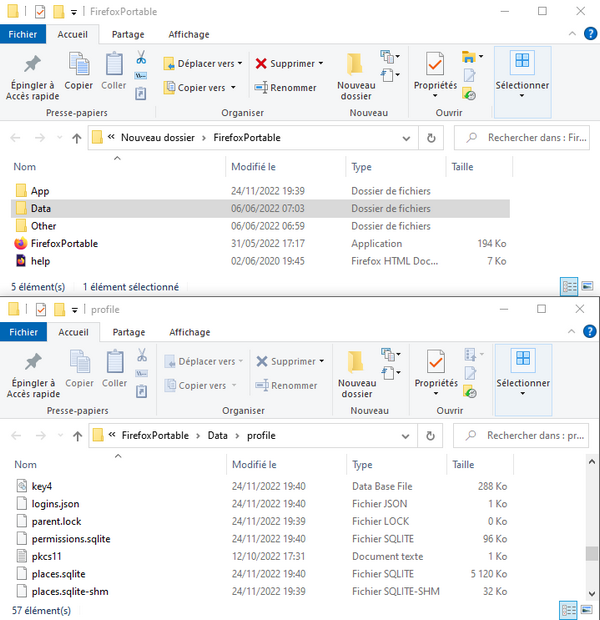This screenshot has height=620, width=600.
Task: Expand Copier vers dropdown in FirefoxPortable window
Action: coord(233,87)
